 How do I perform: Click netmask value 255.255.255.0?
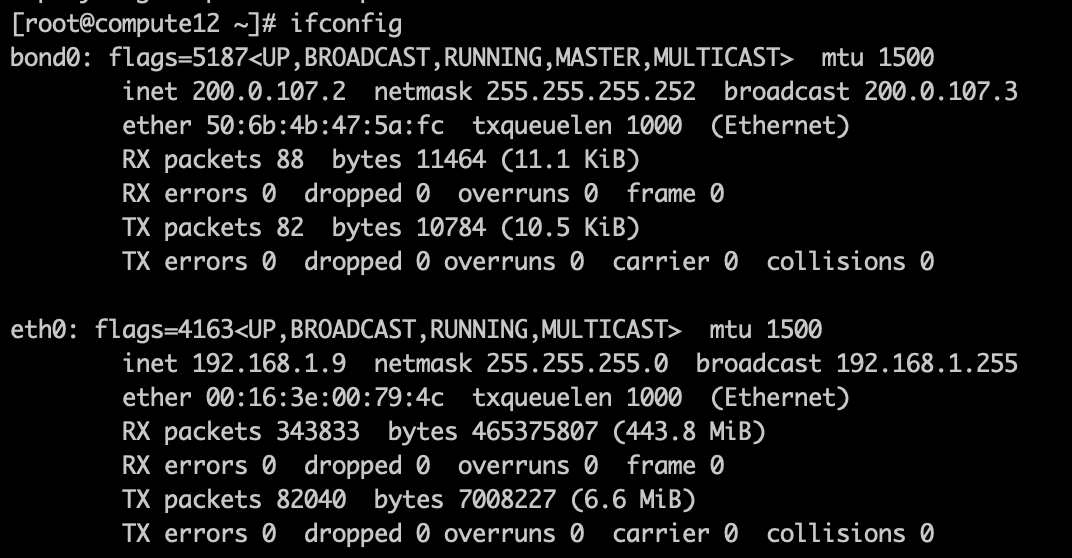(577, 363)
